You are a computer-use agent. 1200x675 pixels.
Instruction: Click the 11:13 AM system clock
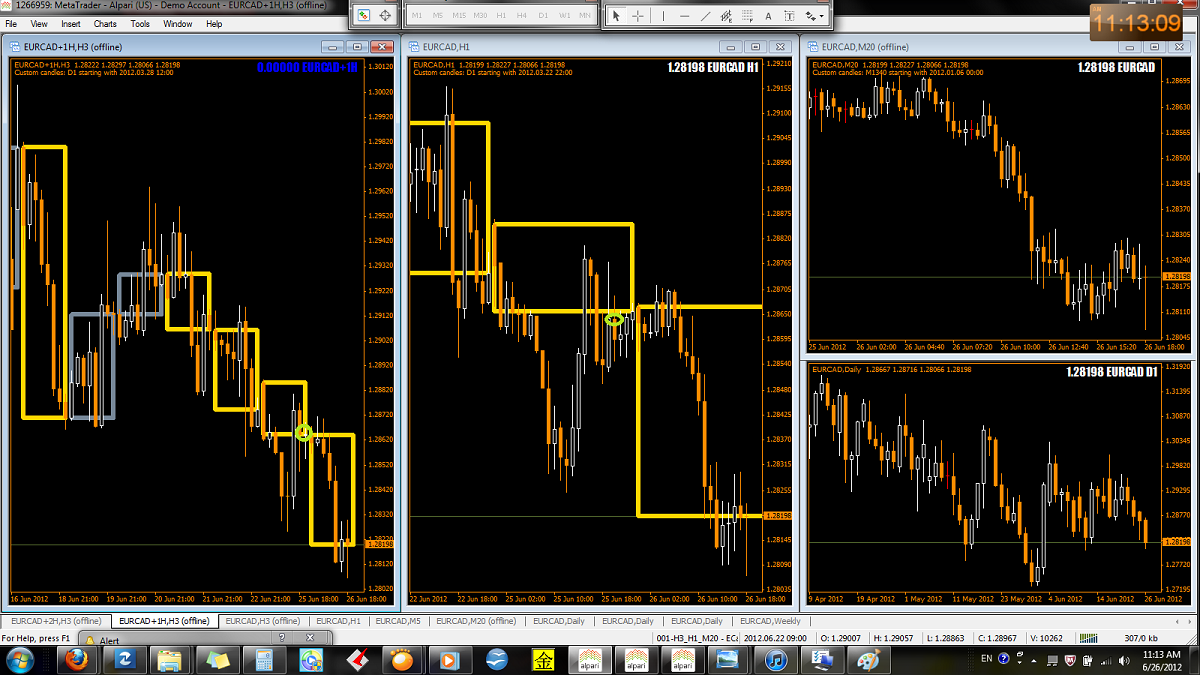(1161, 653)
